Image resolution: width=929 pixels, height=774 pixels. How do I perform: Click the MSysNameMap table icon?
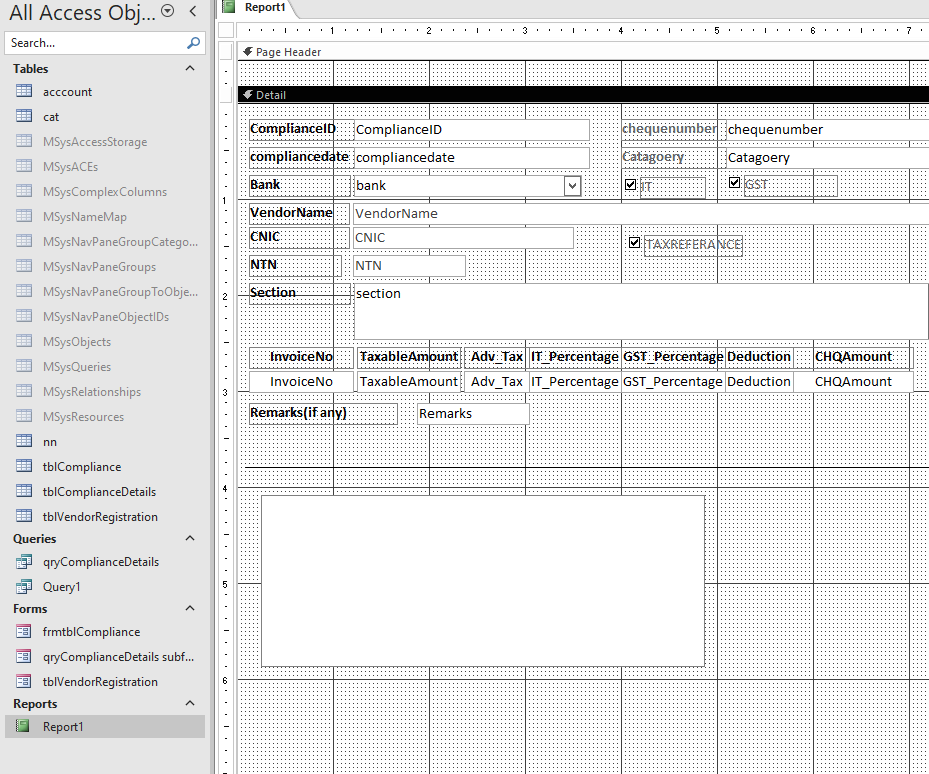(x=24, y=216)
